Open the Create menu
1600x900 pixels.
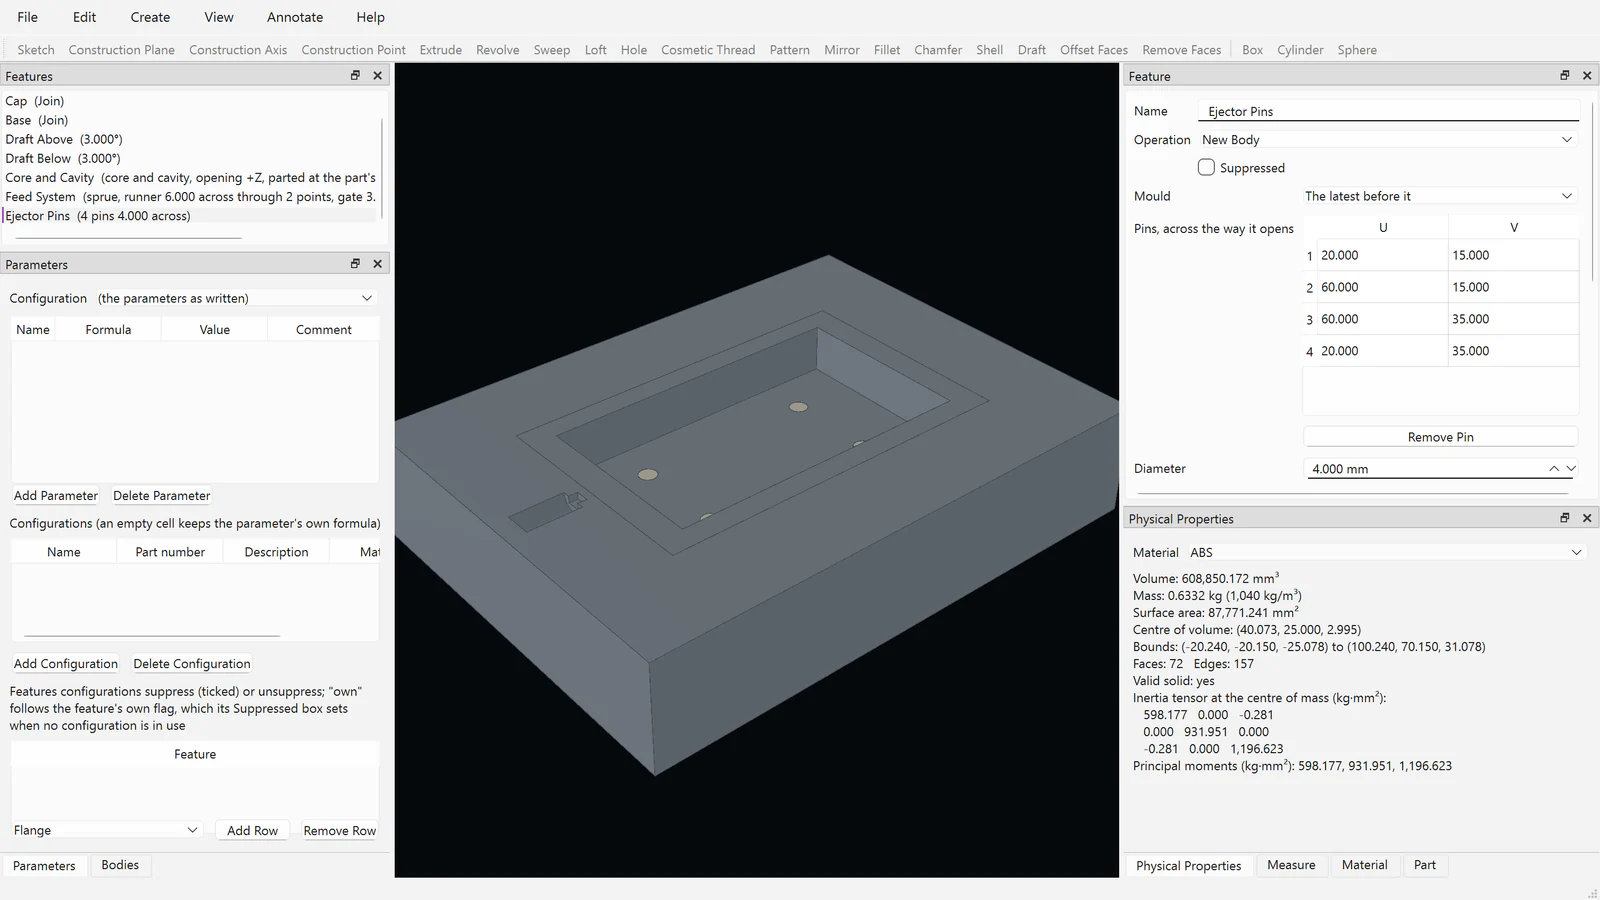click(150, 17)
